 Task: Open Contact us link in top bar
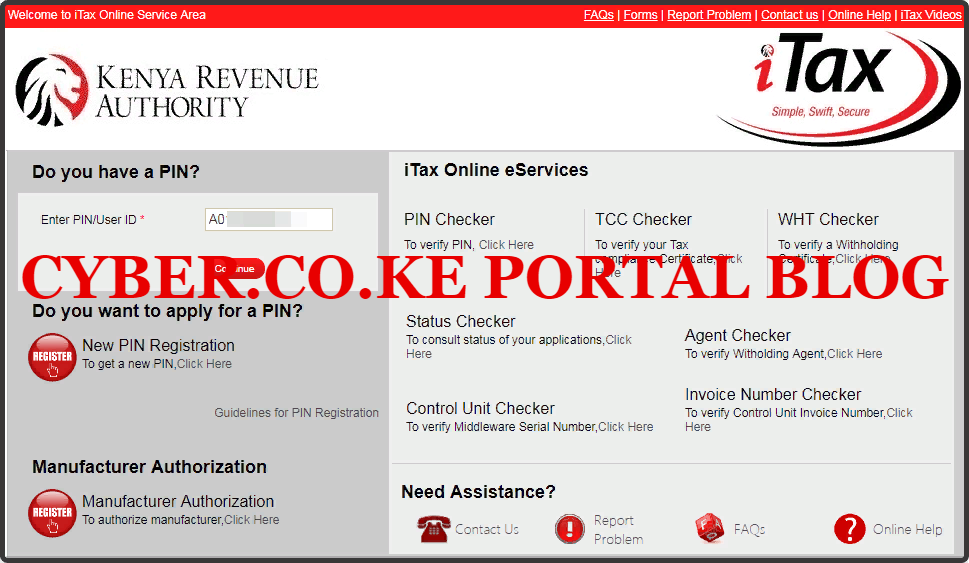pos(789,15)
